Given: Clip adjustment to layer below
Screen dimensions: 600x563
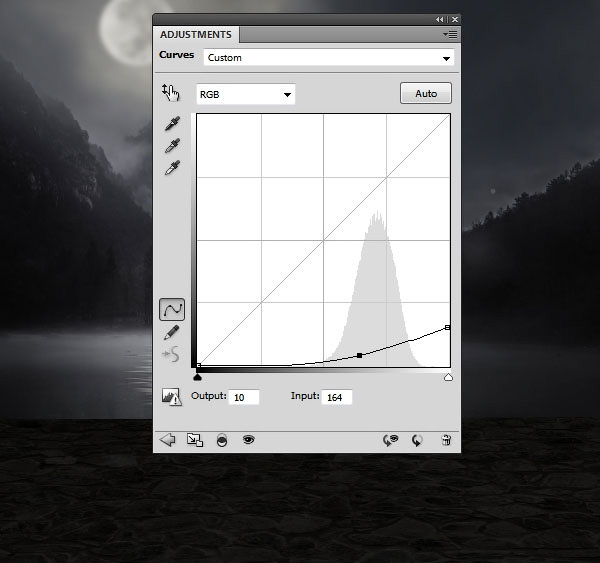Looking at the screenshot, I should (x=222, y=440).
